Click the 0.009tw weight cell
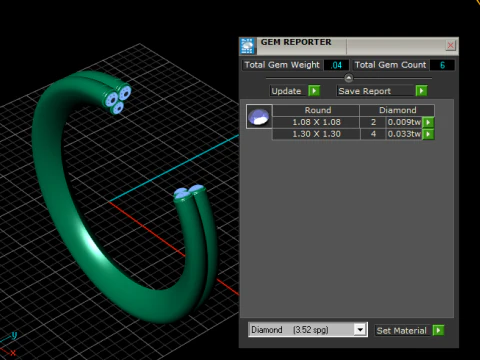Viewport: 480px width, 360px height. pos(404,122)
